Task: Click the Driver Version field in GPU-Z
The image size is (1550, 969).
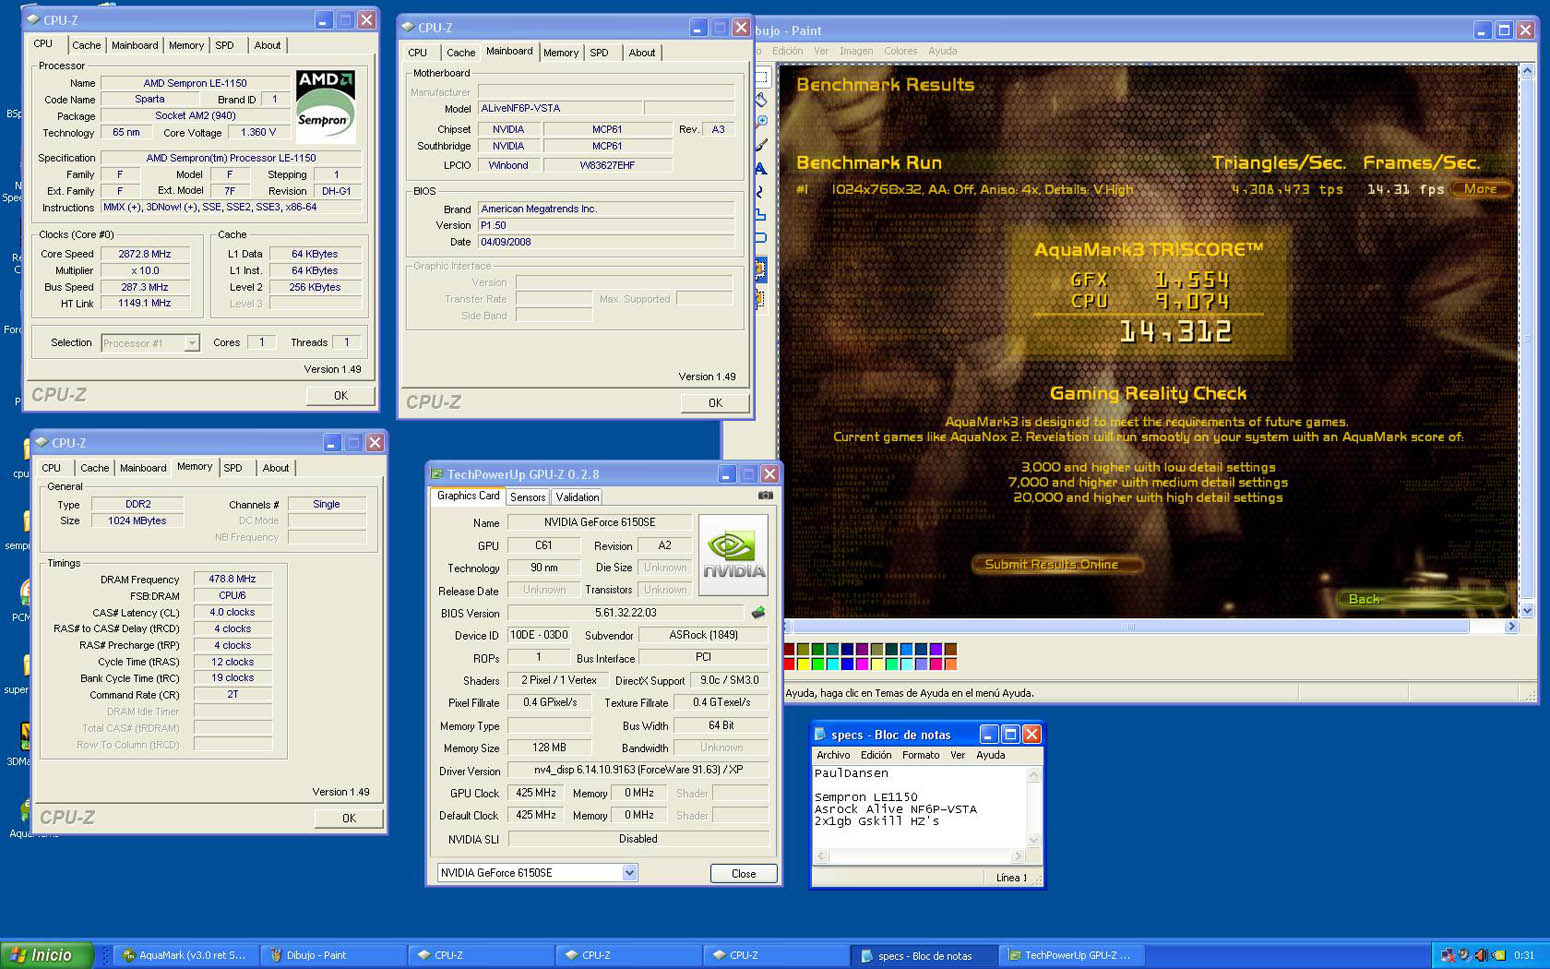Action: click(637, 771)
